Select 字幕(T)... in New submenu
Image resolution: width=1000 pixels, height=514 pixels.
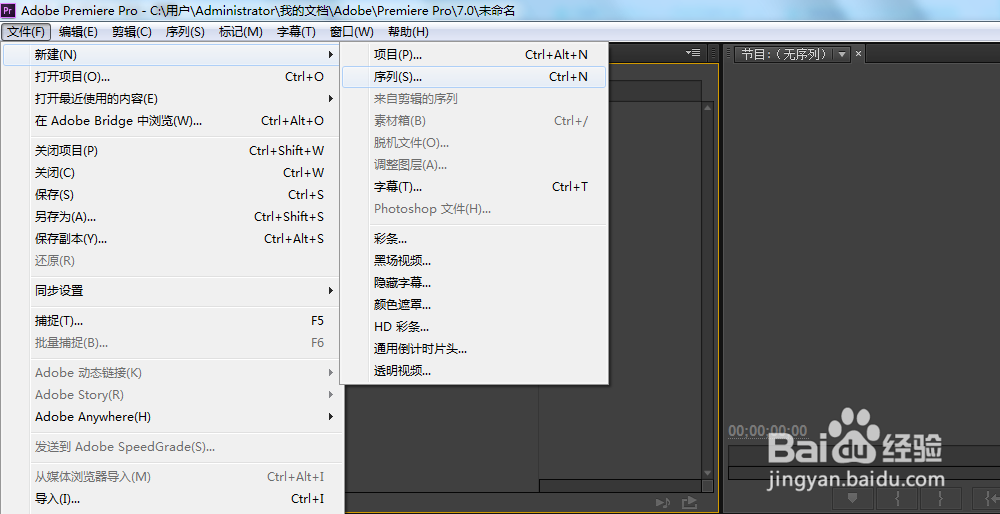point(474,187)
